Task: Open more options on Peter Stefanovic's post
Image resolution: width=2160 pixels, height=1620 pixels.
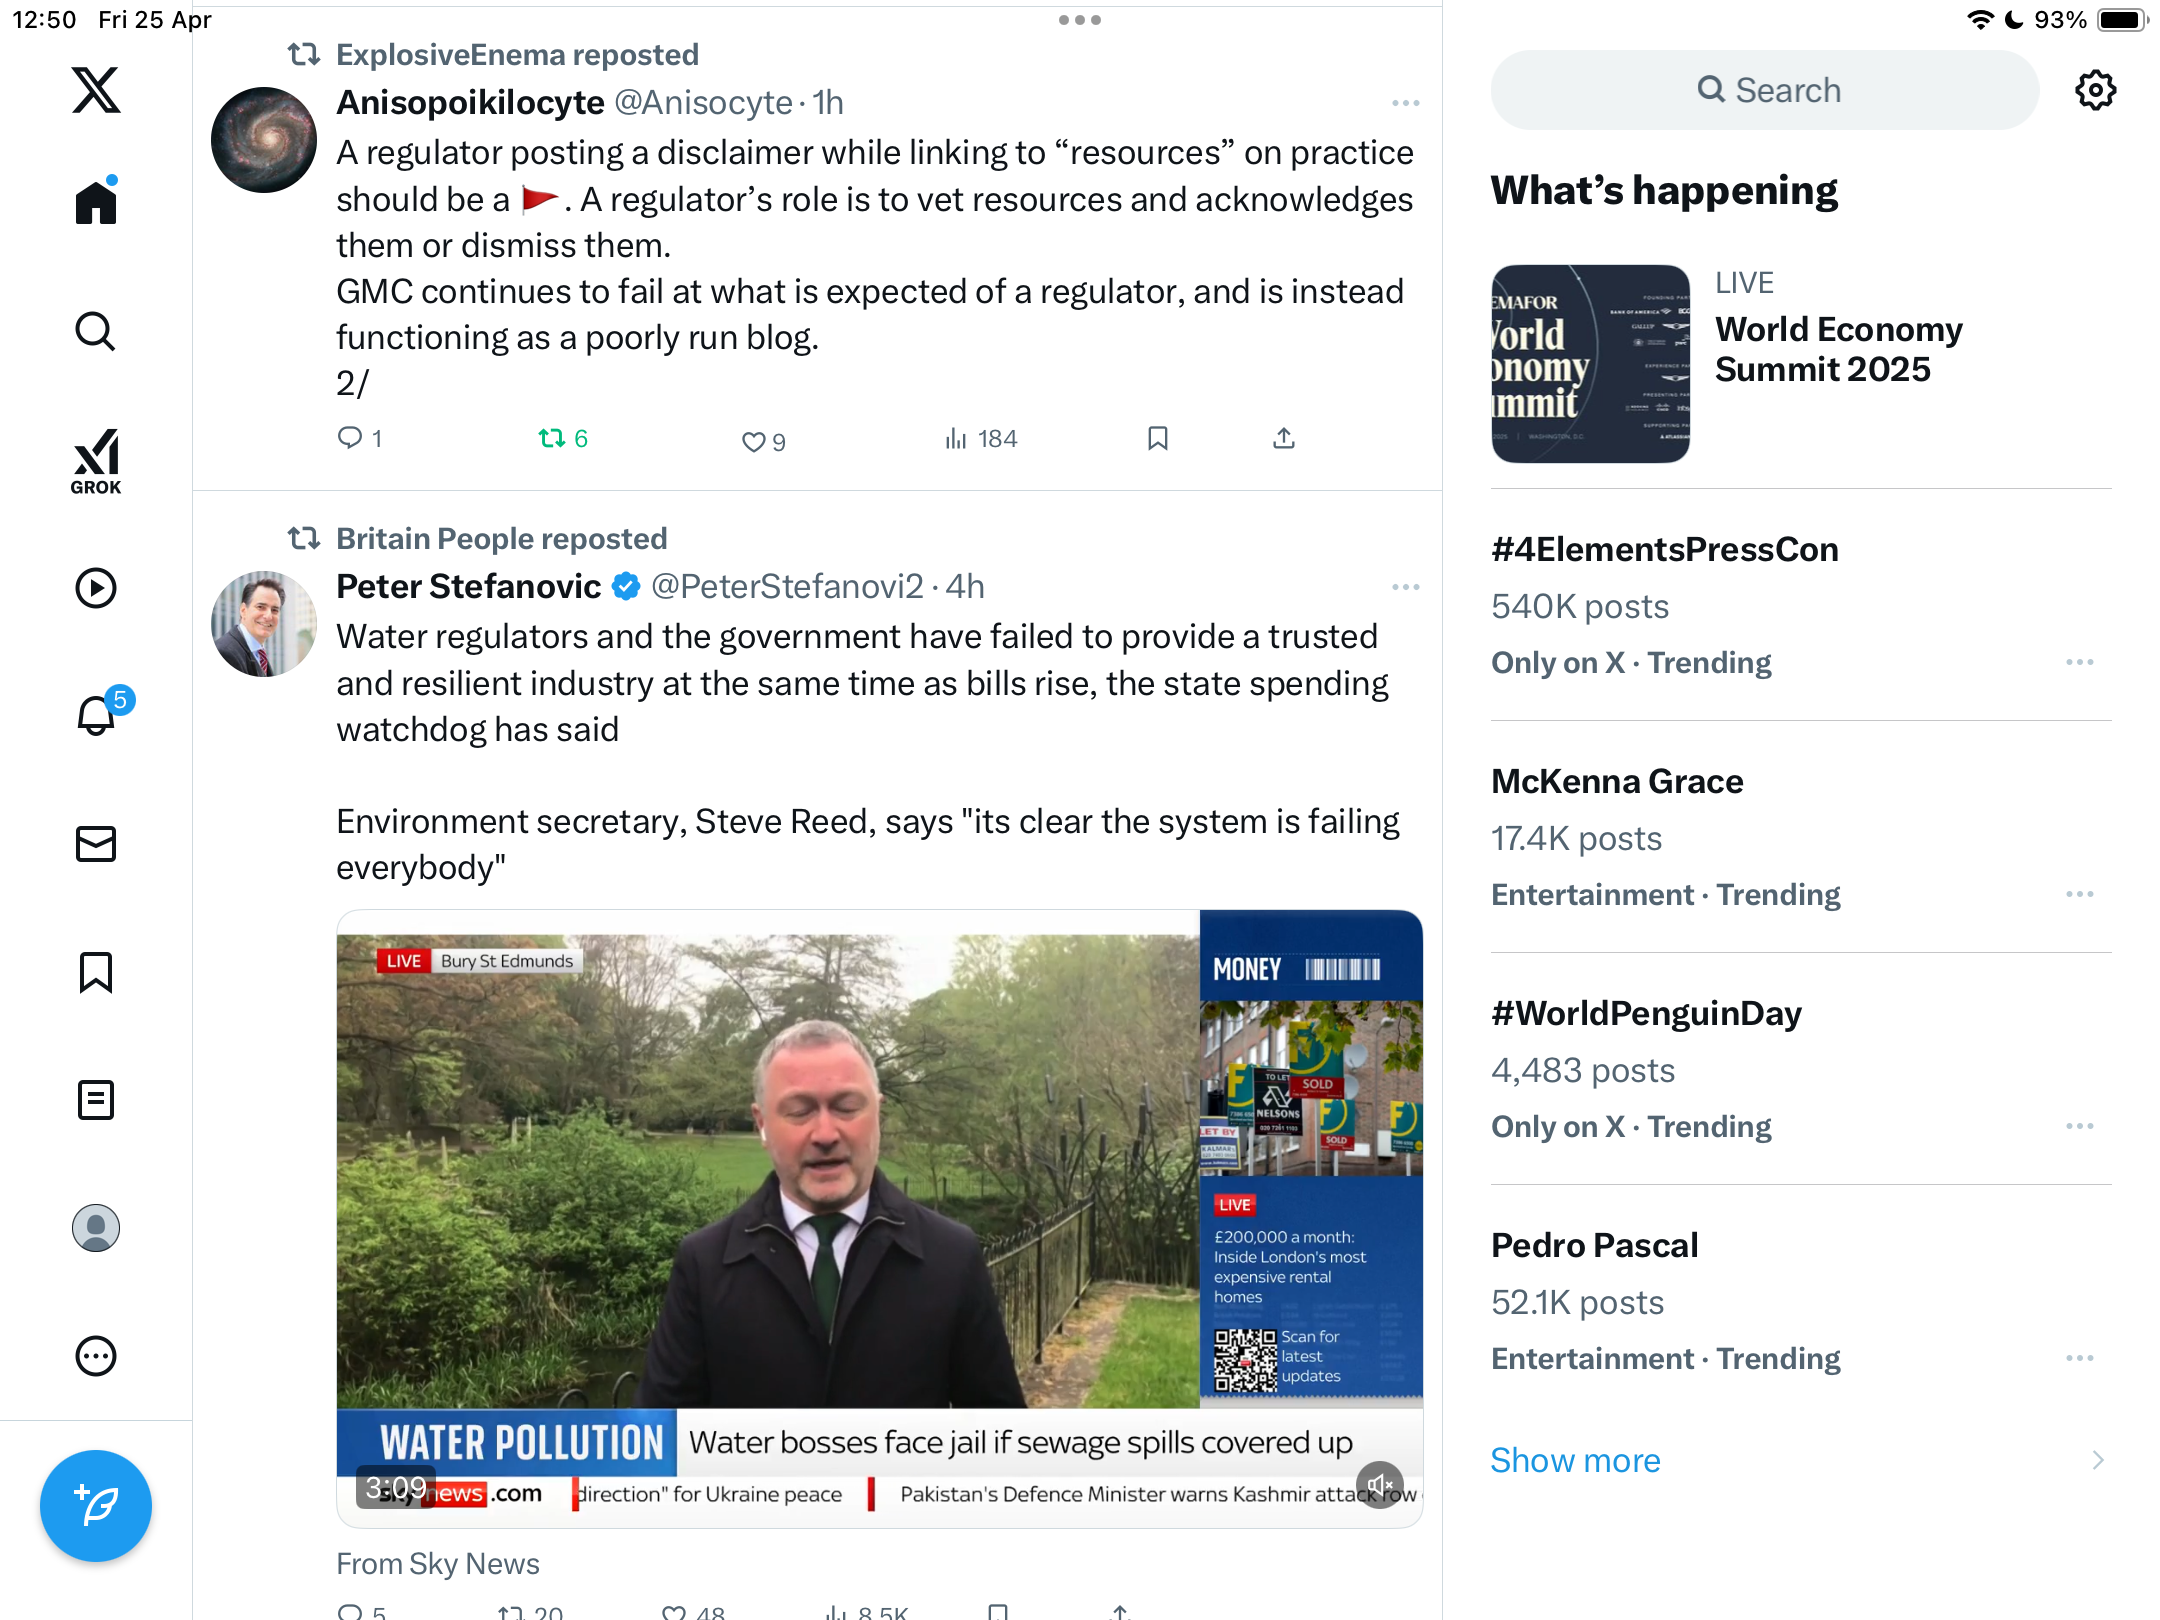Action: pyautogui.click(x=1405, y=587)
